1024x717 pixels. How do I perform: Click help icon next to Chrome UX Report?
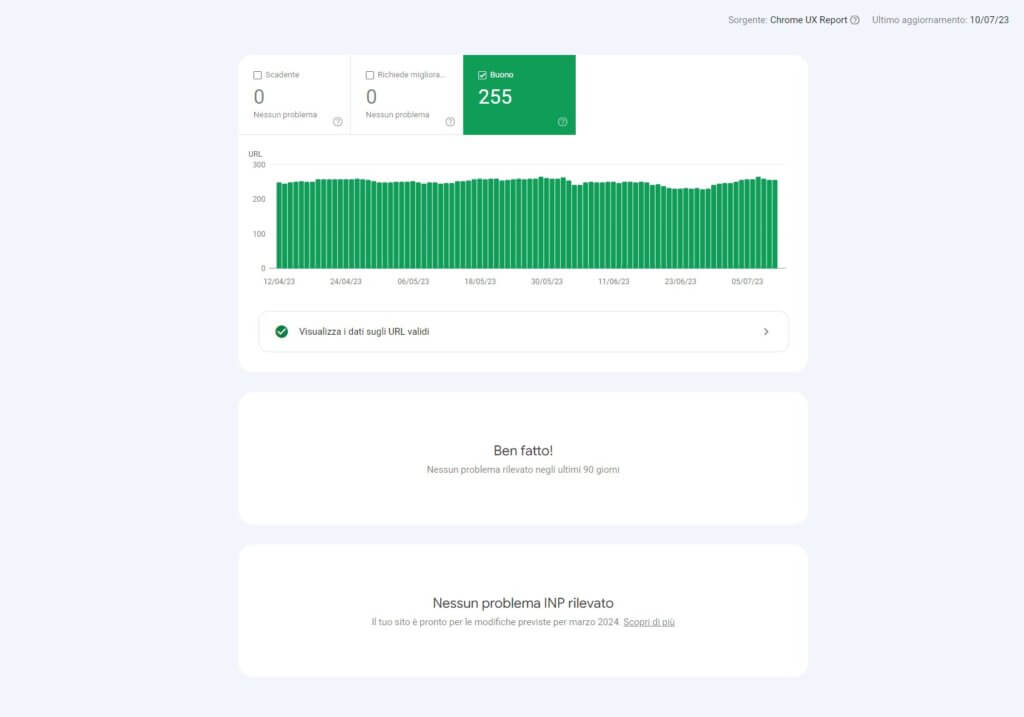(855, 20)
